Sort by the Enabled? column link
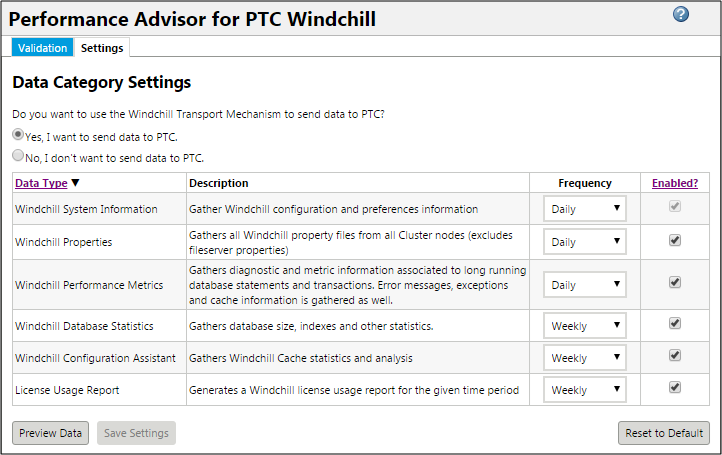 pos(675,183)
